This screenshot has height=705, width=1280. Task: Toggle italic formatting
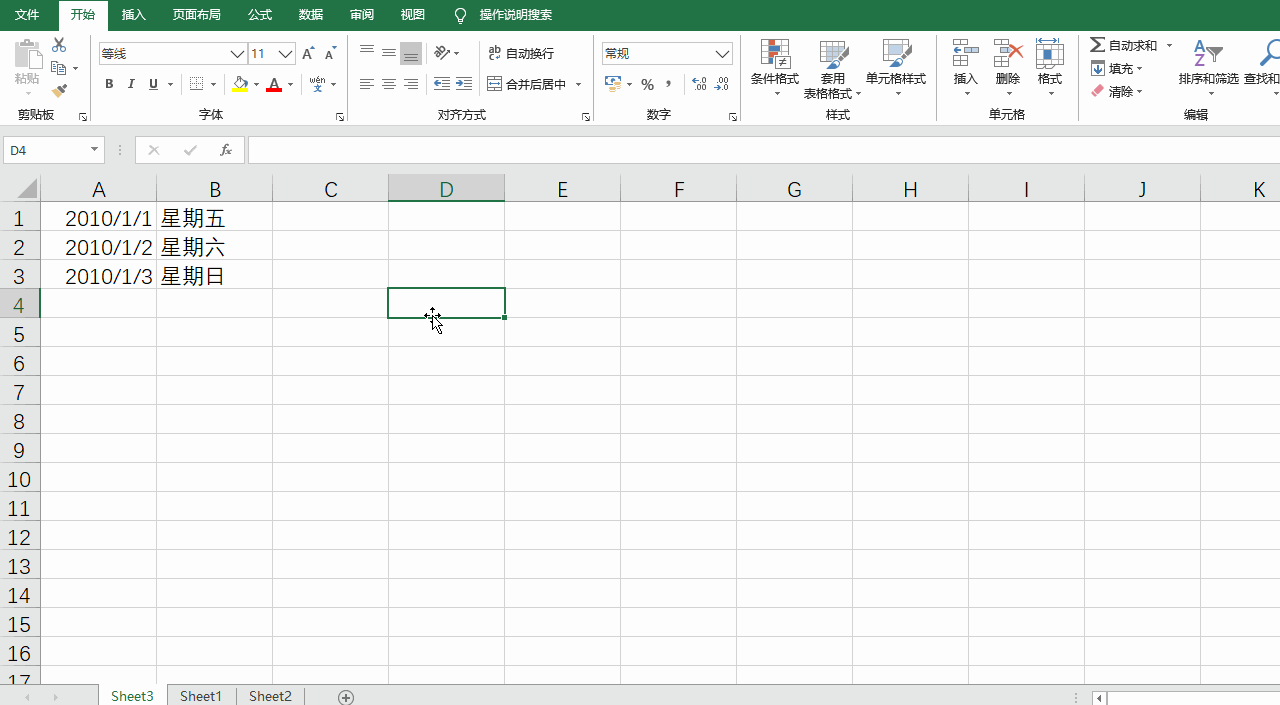(x=130, y=84)
